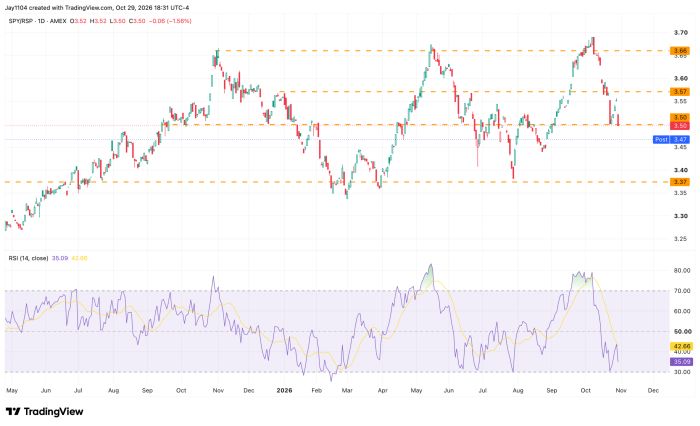Click the purple 35.09 RSI axis label
700x426 pixels.
(x=682, y=362)
